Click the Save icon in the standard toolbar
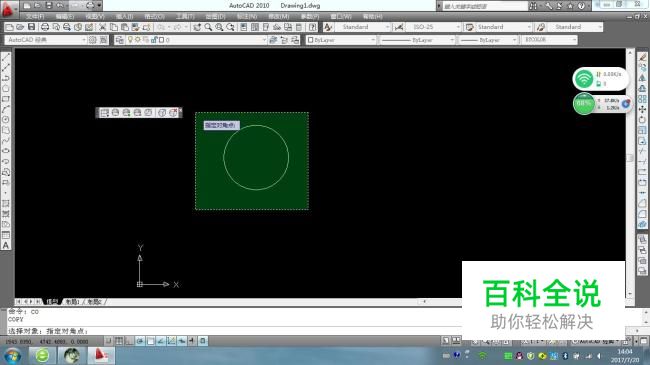 coord(32,27)
